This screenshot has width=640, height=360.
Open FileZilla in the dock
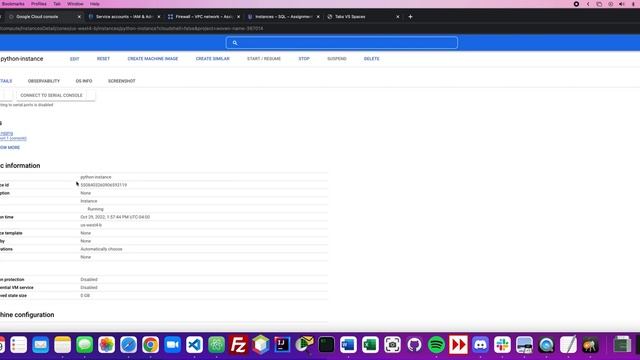pyautogui.click(x=238, y=345)
